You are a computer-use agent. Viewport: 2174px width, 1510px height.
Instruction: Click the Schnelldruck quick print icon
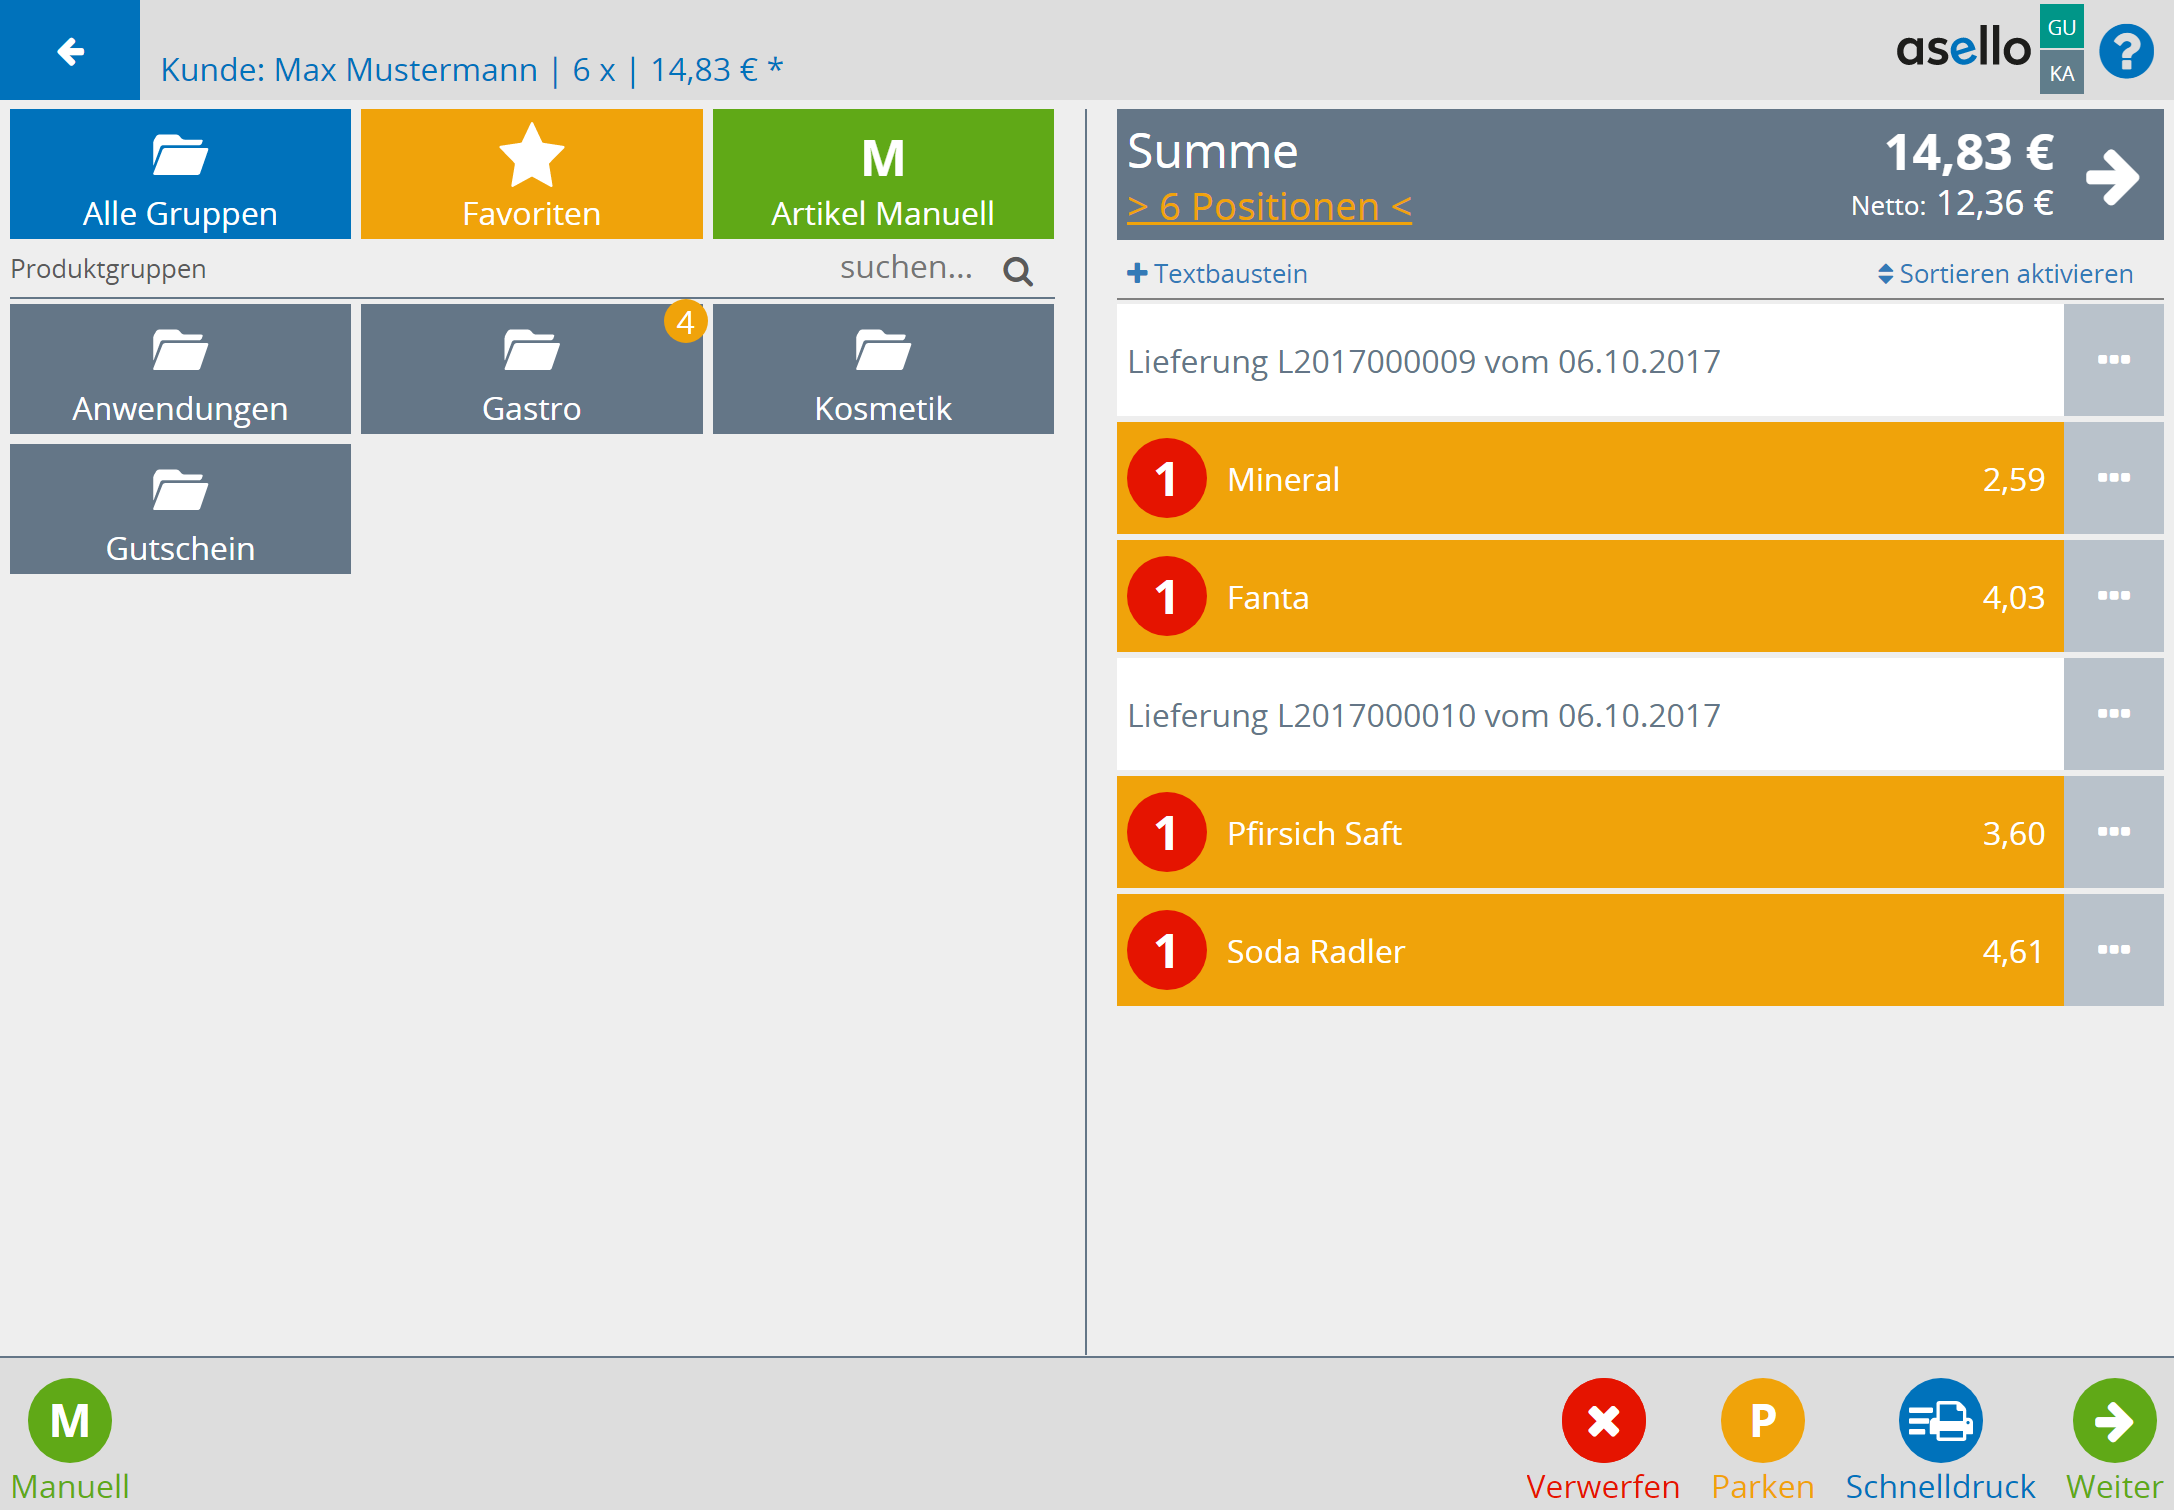tap(1939, 1420)
